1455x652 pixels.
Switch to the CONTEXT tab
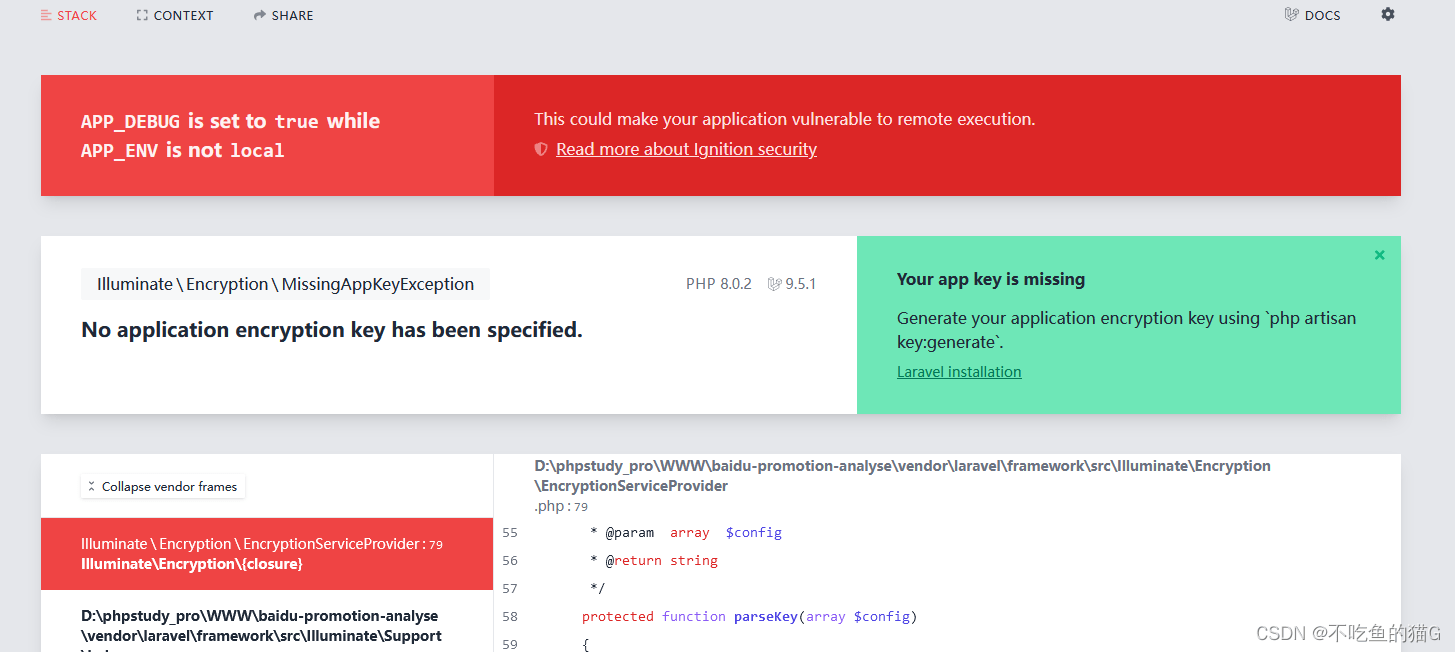pos(175,15)
